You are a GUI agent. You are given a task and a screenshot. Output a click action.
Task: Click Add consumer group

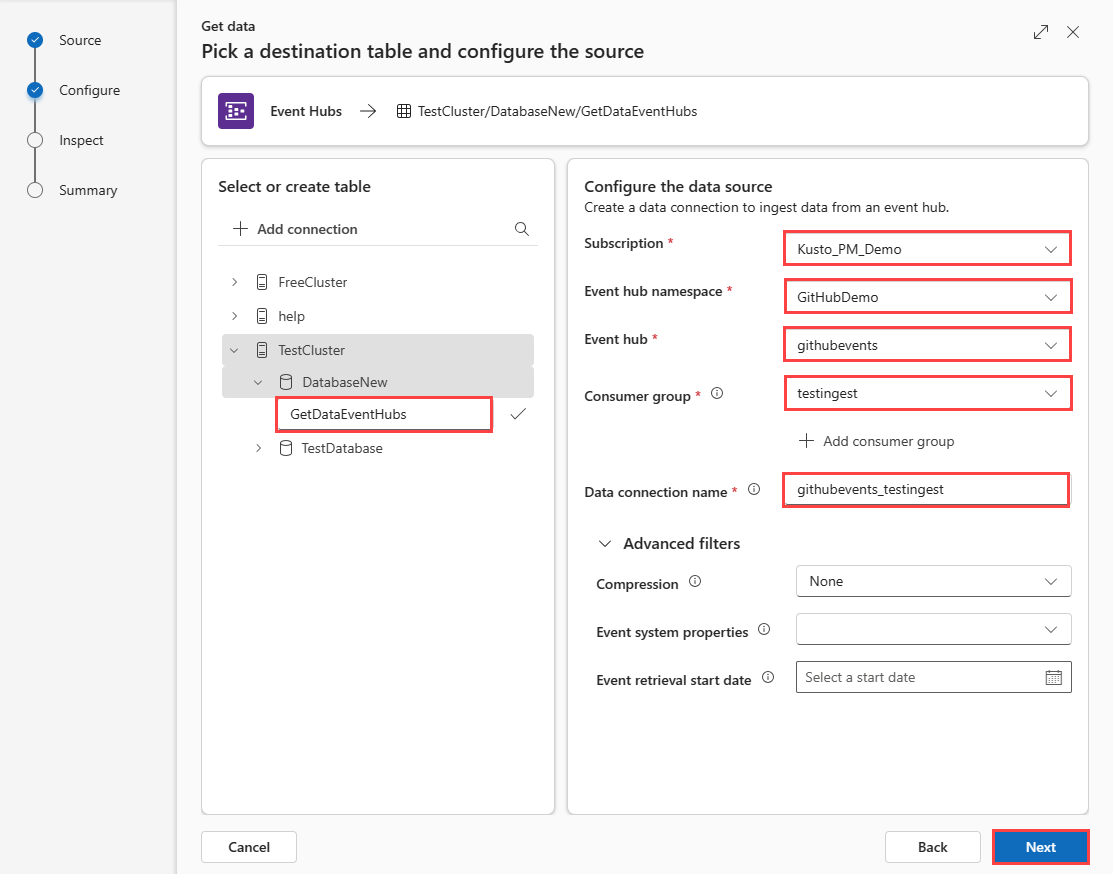[x=877, y=441]
